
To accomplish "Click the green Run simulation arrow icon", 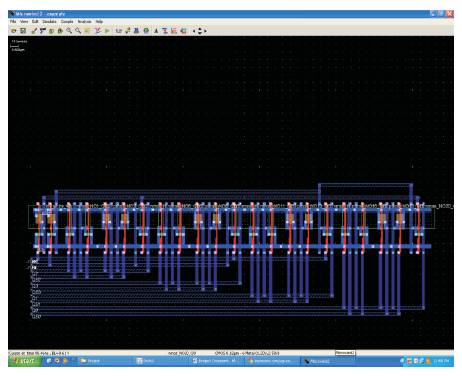I will tap(107, 31).
